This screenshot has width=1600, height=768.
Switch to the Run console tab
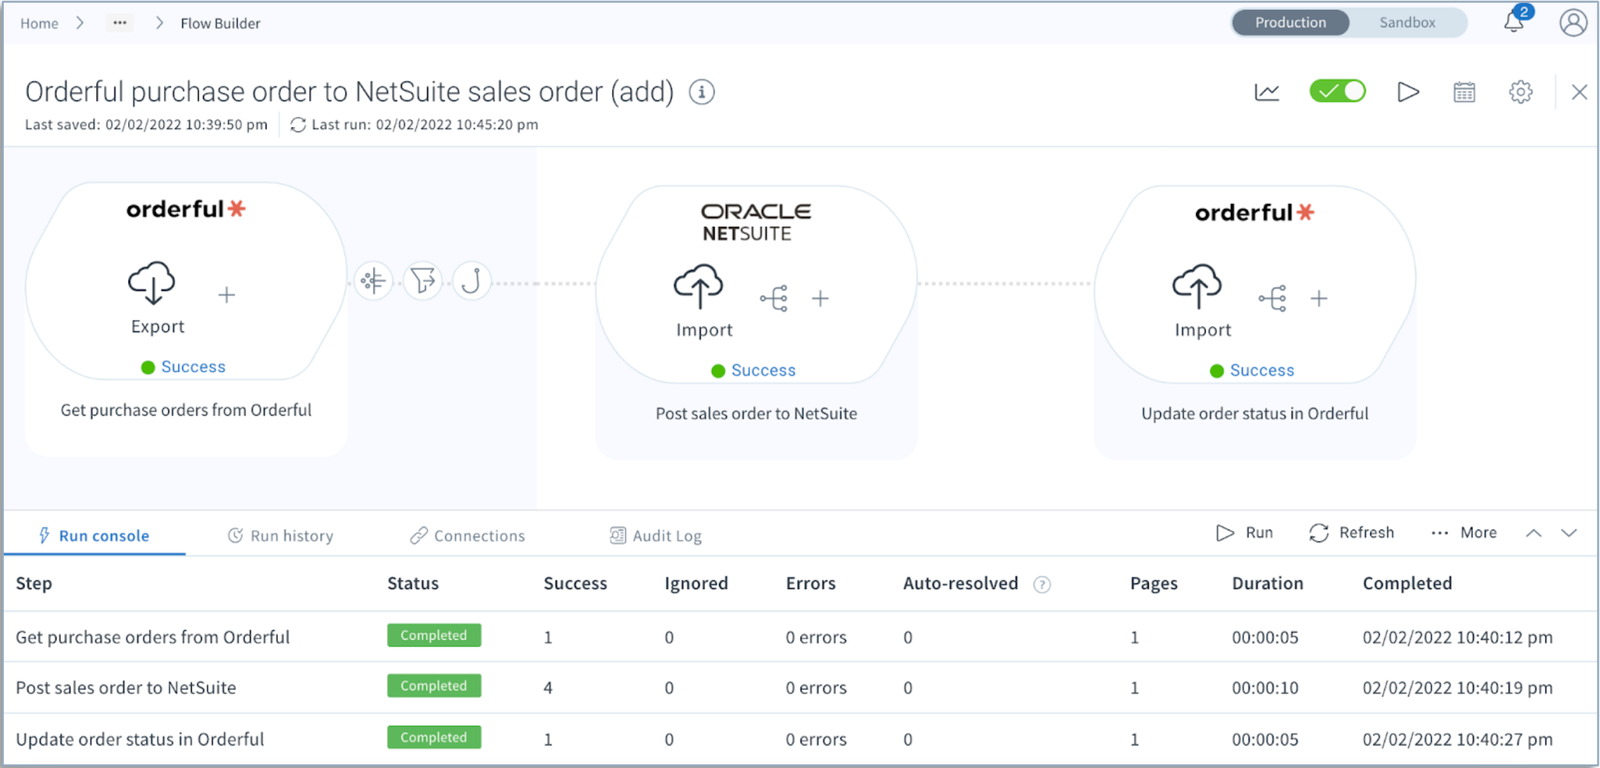tap(94, 536)
